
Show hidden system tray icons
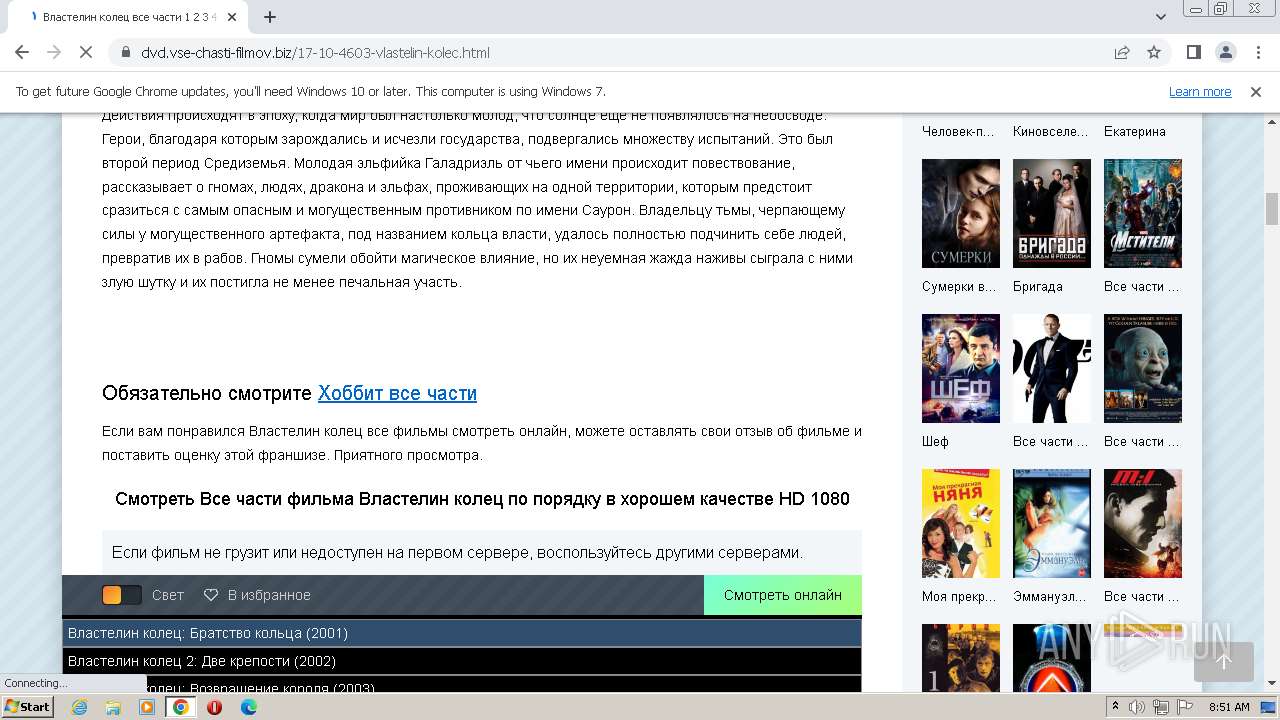1116,707
